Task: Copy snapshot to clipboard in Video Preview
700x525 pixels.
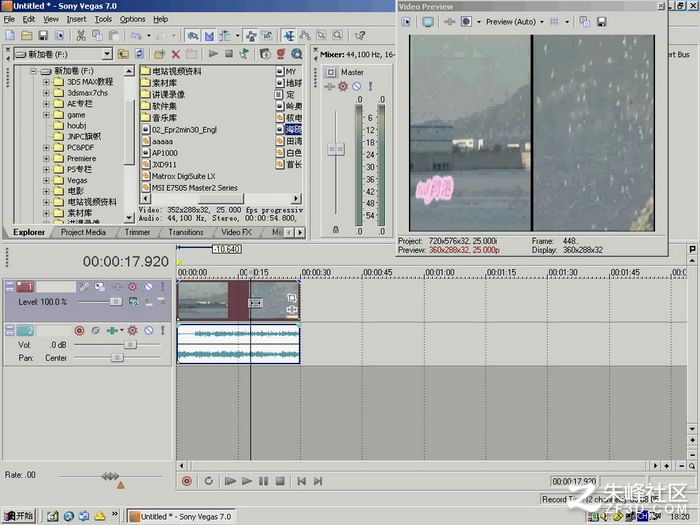Action: point(585,22)
